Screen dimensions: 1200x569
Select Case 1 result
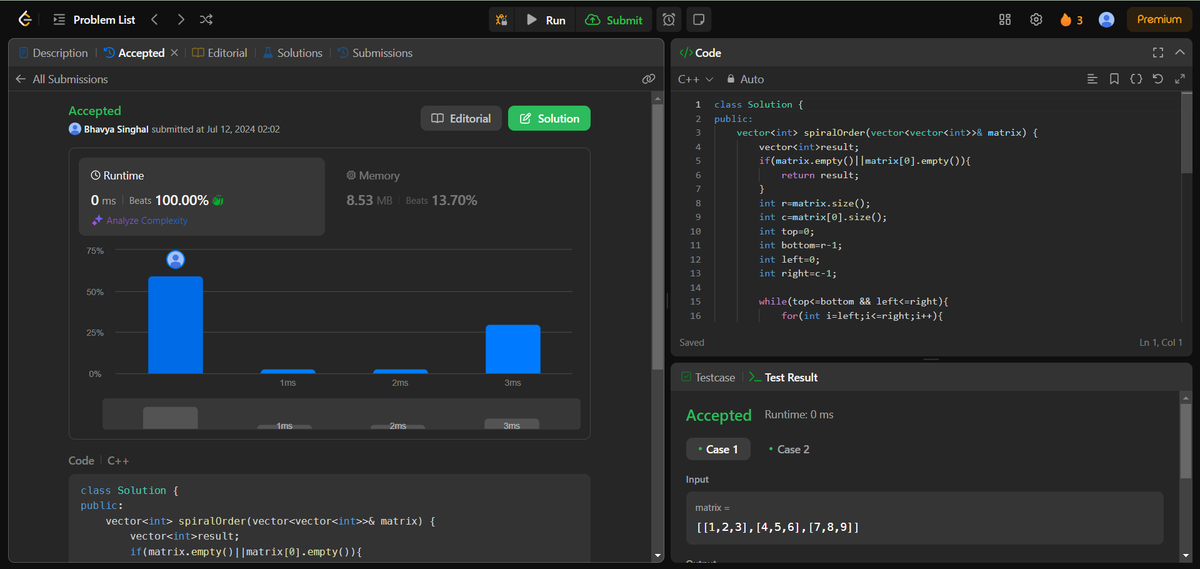point(716,449)
